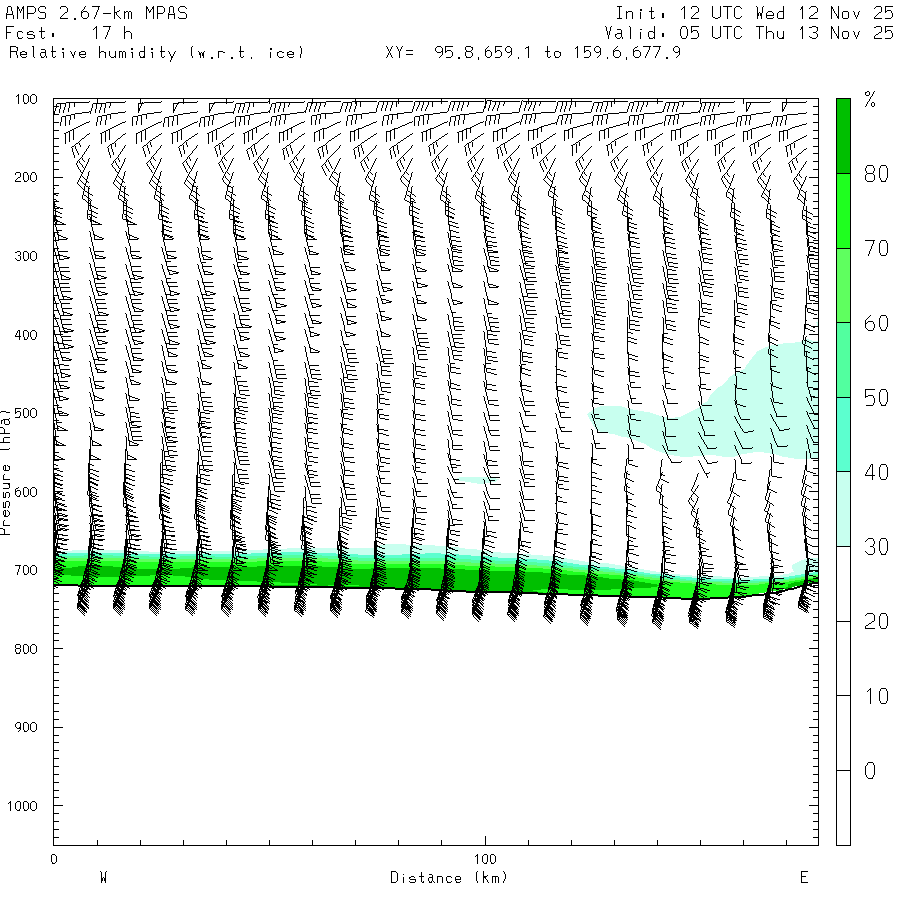
Task: Click the XY coordinates text '95.8,659.1 to 159.6,677.9'
Action: [x=557, y=53]
